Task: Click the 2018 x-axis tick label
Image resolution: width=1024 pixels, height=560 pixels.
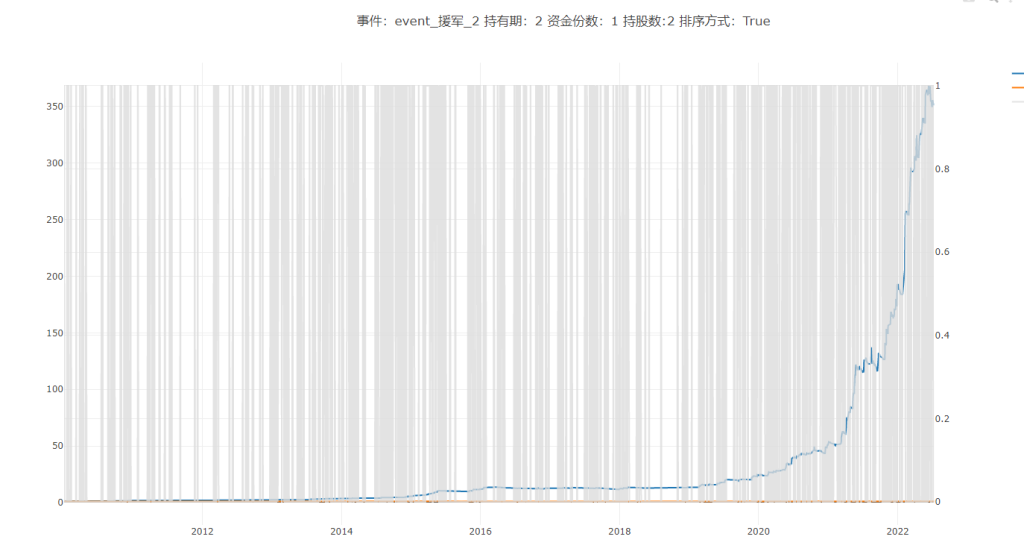Action: (x=619, y=530)
